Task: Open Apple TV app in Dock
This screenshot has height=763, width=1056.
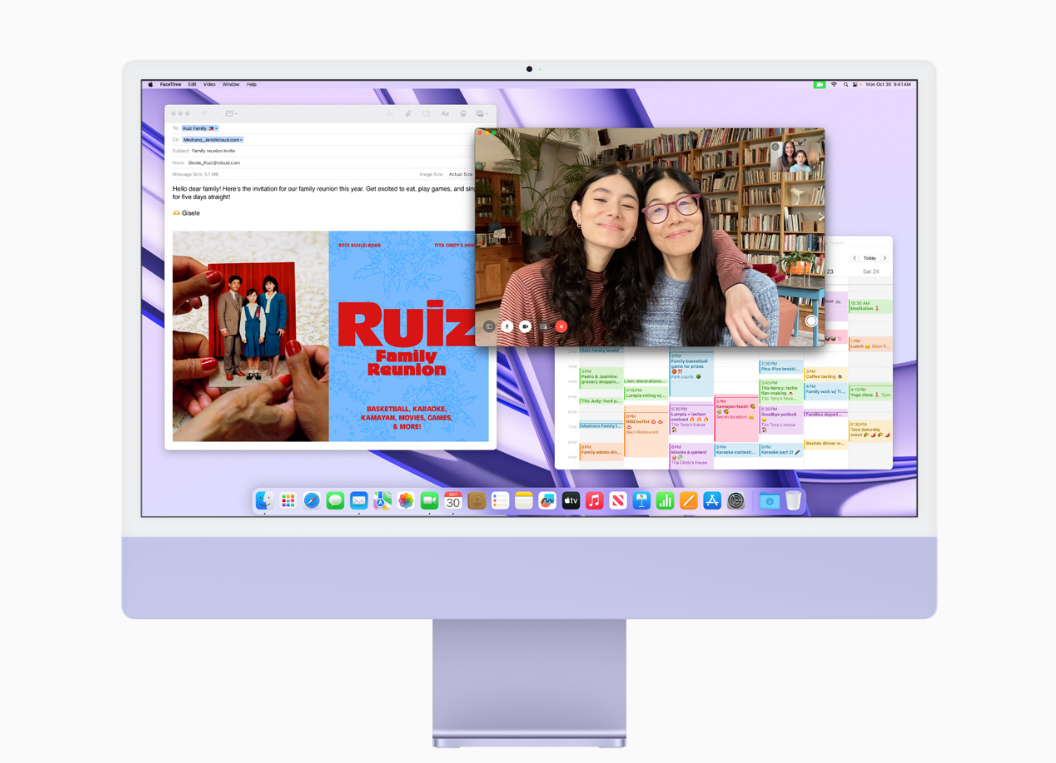Action: [571, 500]
